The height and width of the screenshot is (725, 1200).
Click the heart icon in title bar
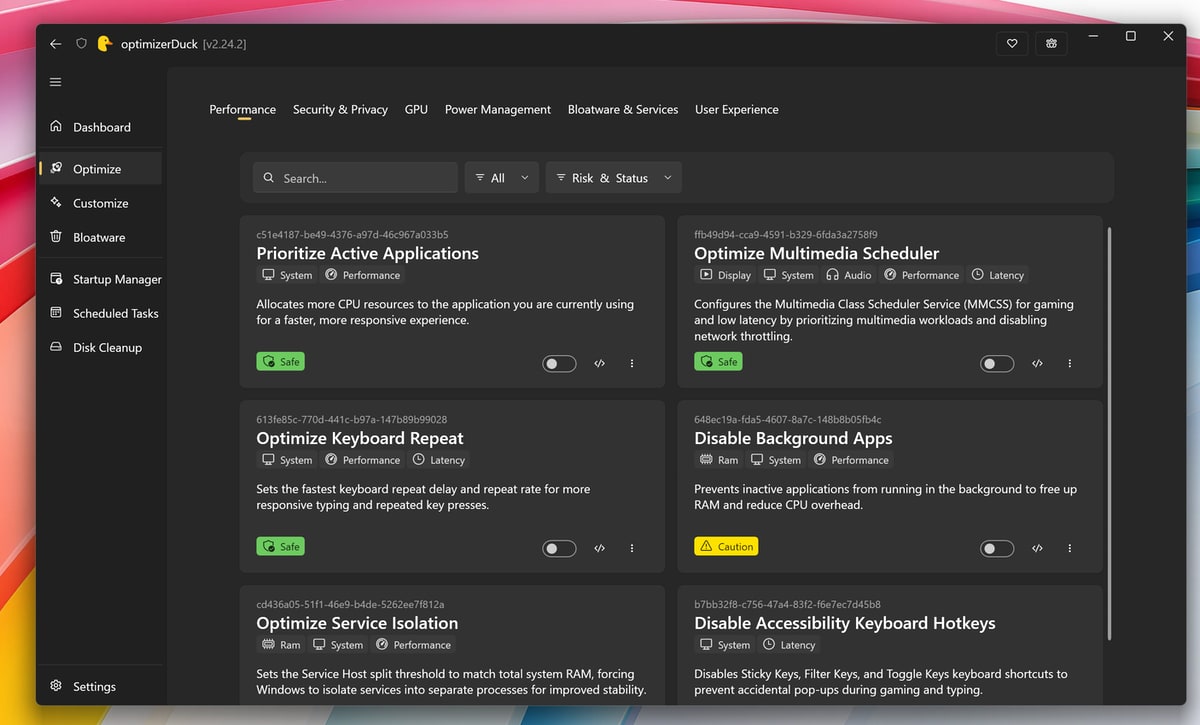coord(1012,44)
